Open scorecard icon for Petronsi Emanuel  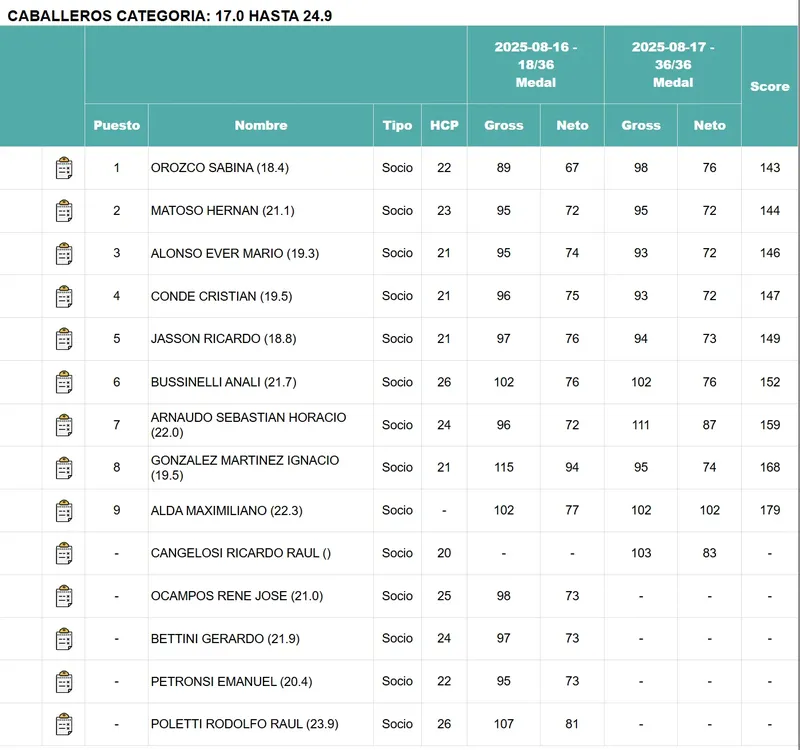[64, 682]
